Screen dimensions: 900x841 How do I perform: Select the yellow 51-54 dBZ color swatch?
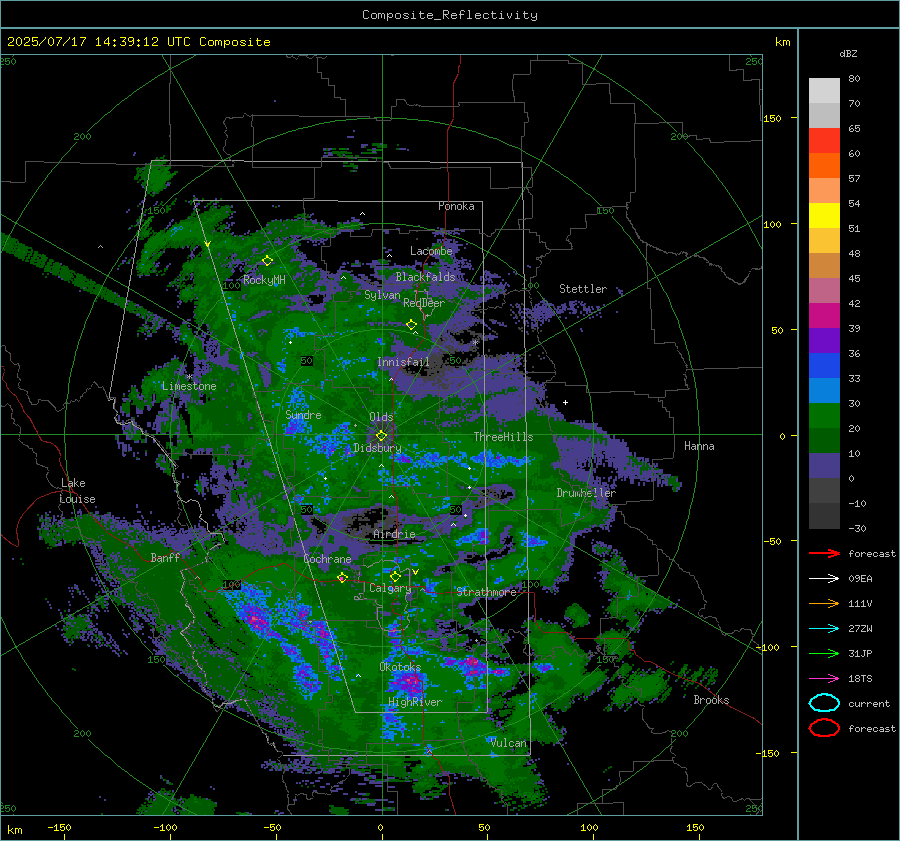pos(824,216)
